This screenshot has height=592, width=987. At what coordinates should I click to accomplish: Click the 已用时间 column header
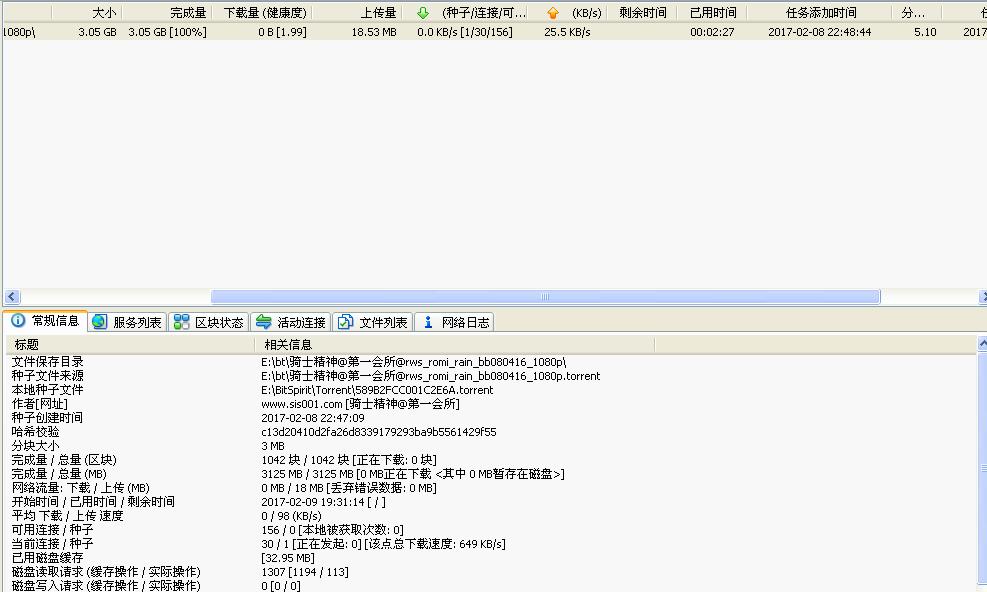coord(712,13)
